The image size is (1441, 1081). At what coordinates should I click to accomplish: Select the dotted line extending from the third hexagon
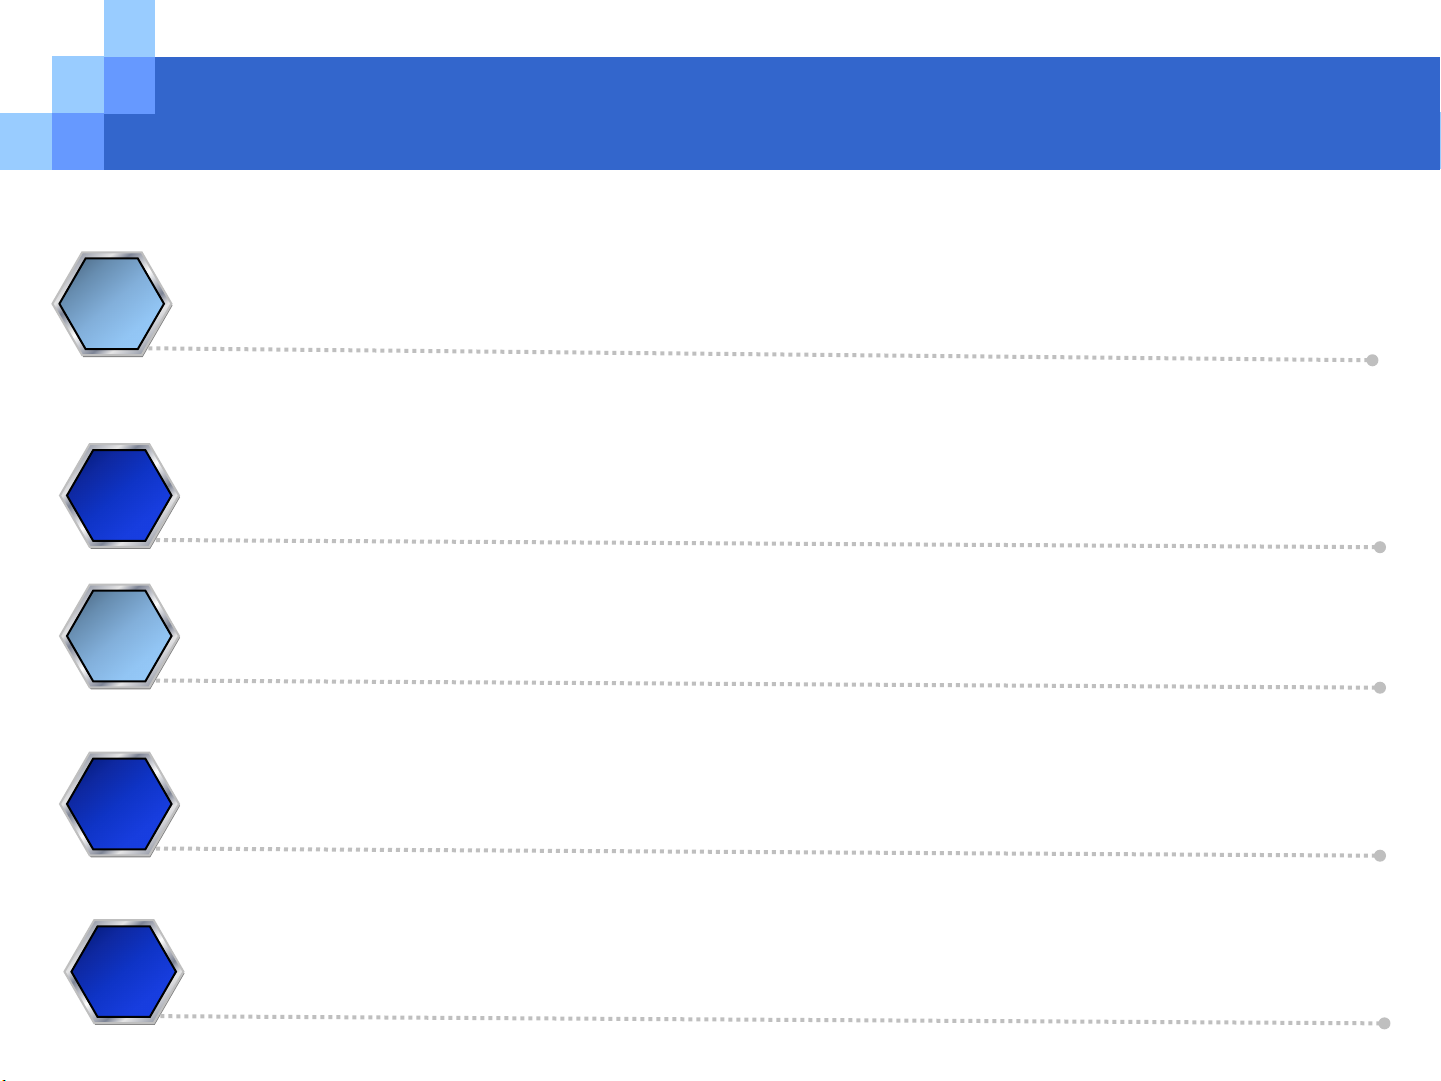point(768,684)
